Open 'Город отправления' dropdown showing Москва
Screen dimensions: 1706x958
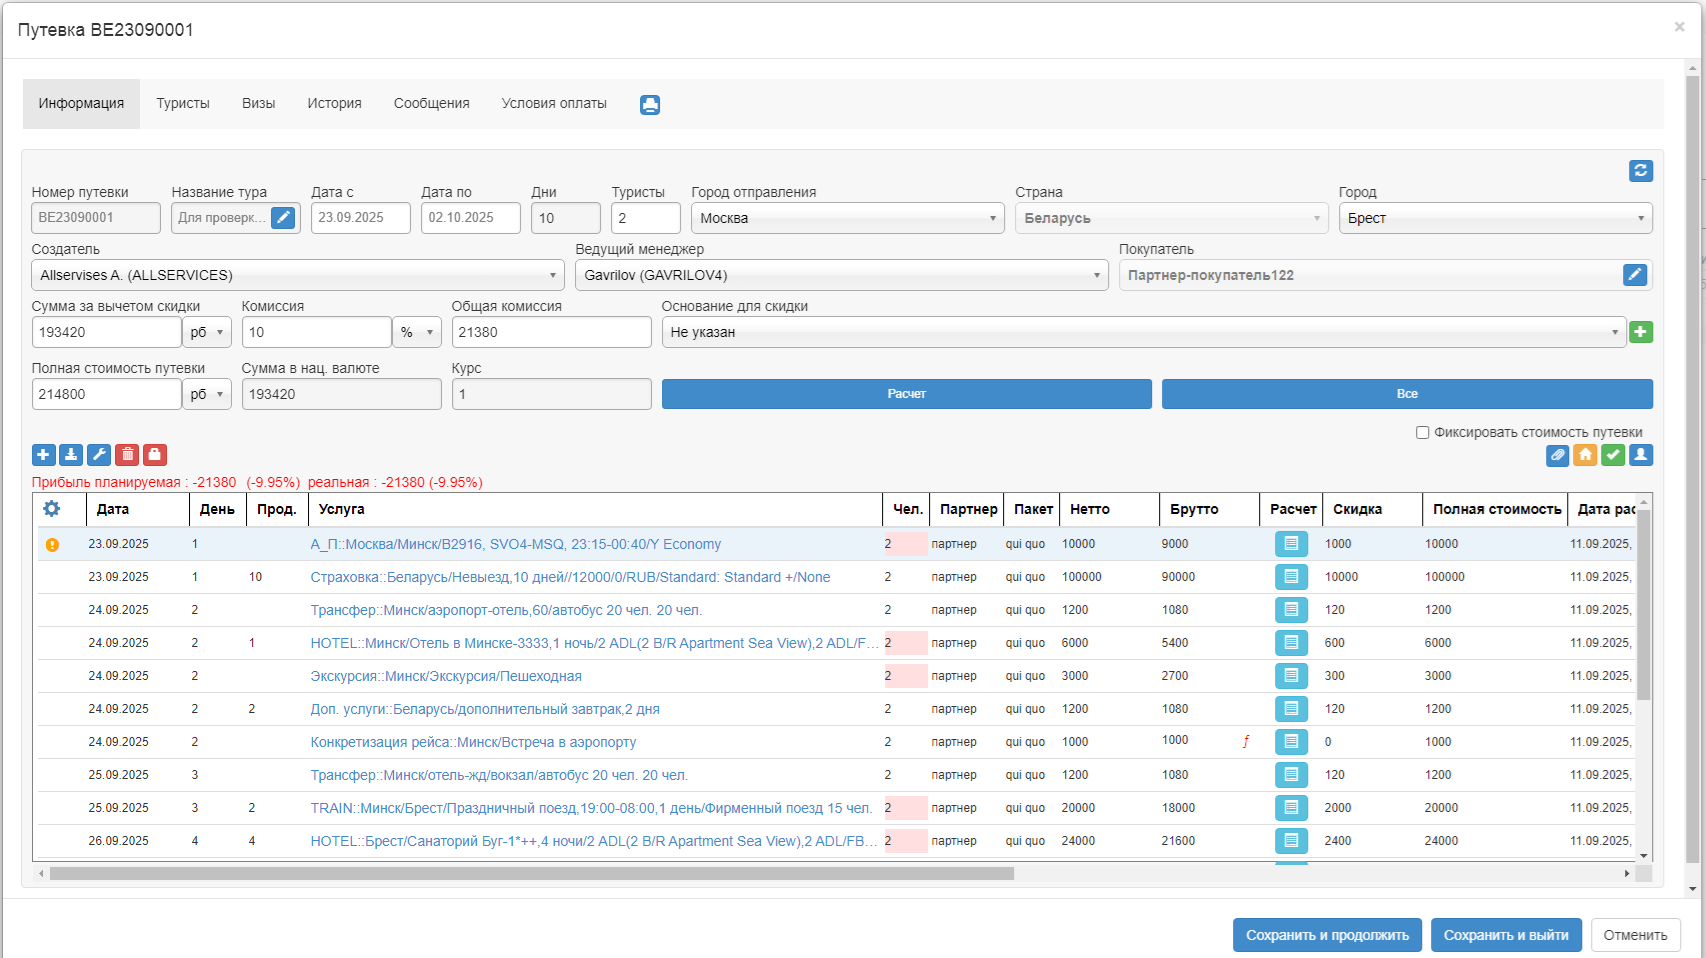[847, 218]
